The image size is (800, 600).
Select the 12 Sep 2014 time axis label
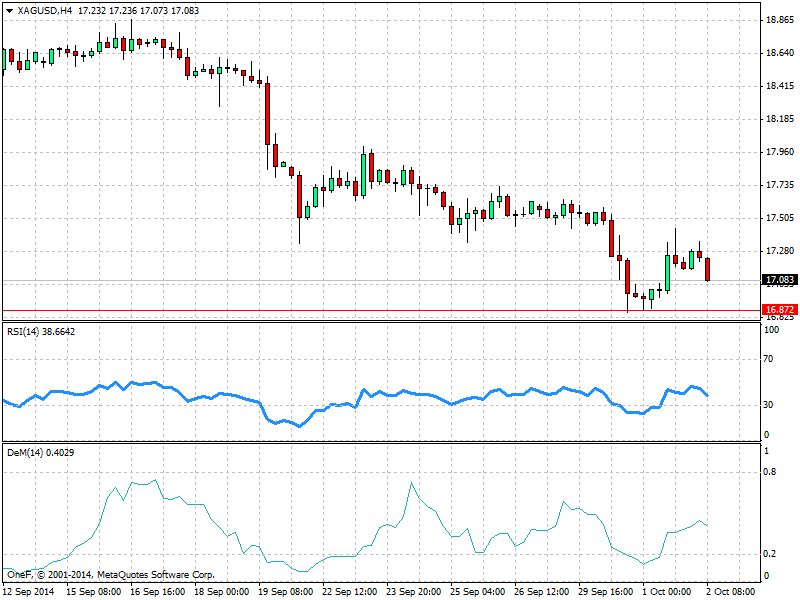point(29,592)
